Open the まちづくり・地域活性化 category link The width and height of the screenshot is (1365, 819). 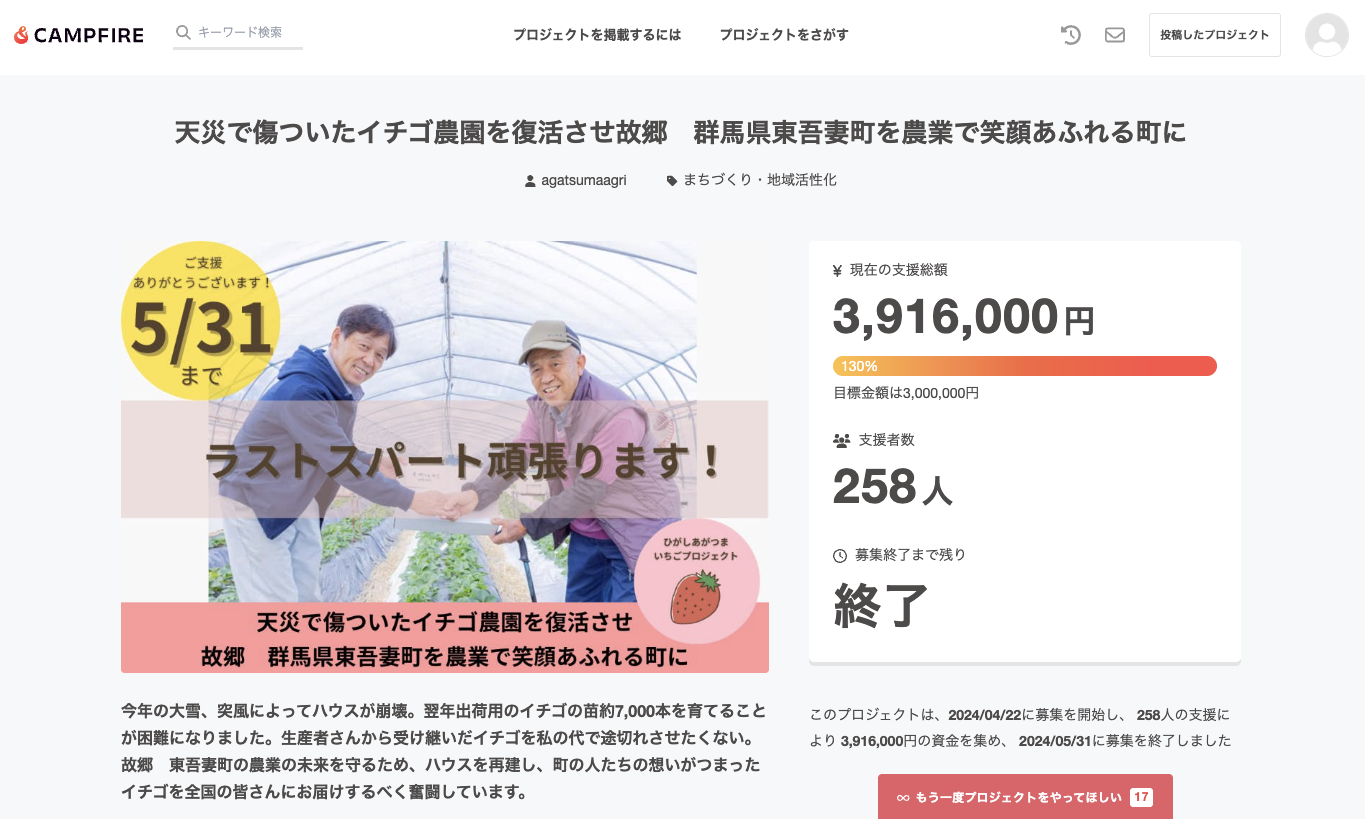click(760, 181)
